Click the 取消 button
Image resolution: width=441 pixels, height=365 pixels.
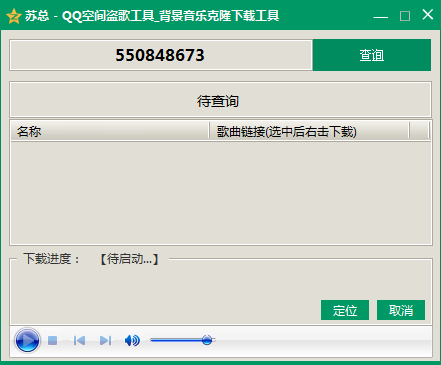point(401,310)
